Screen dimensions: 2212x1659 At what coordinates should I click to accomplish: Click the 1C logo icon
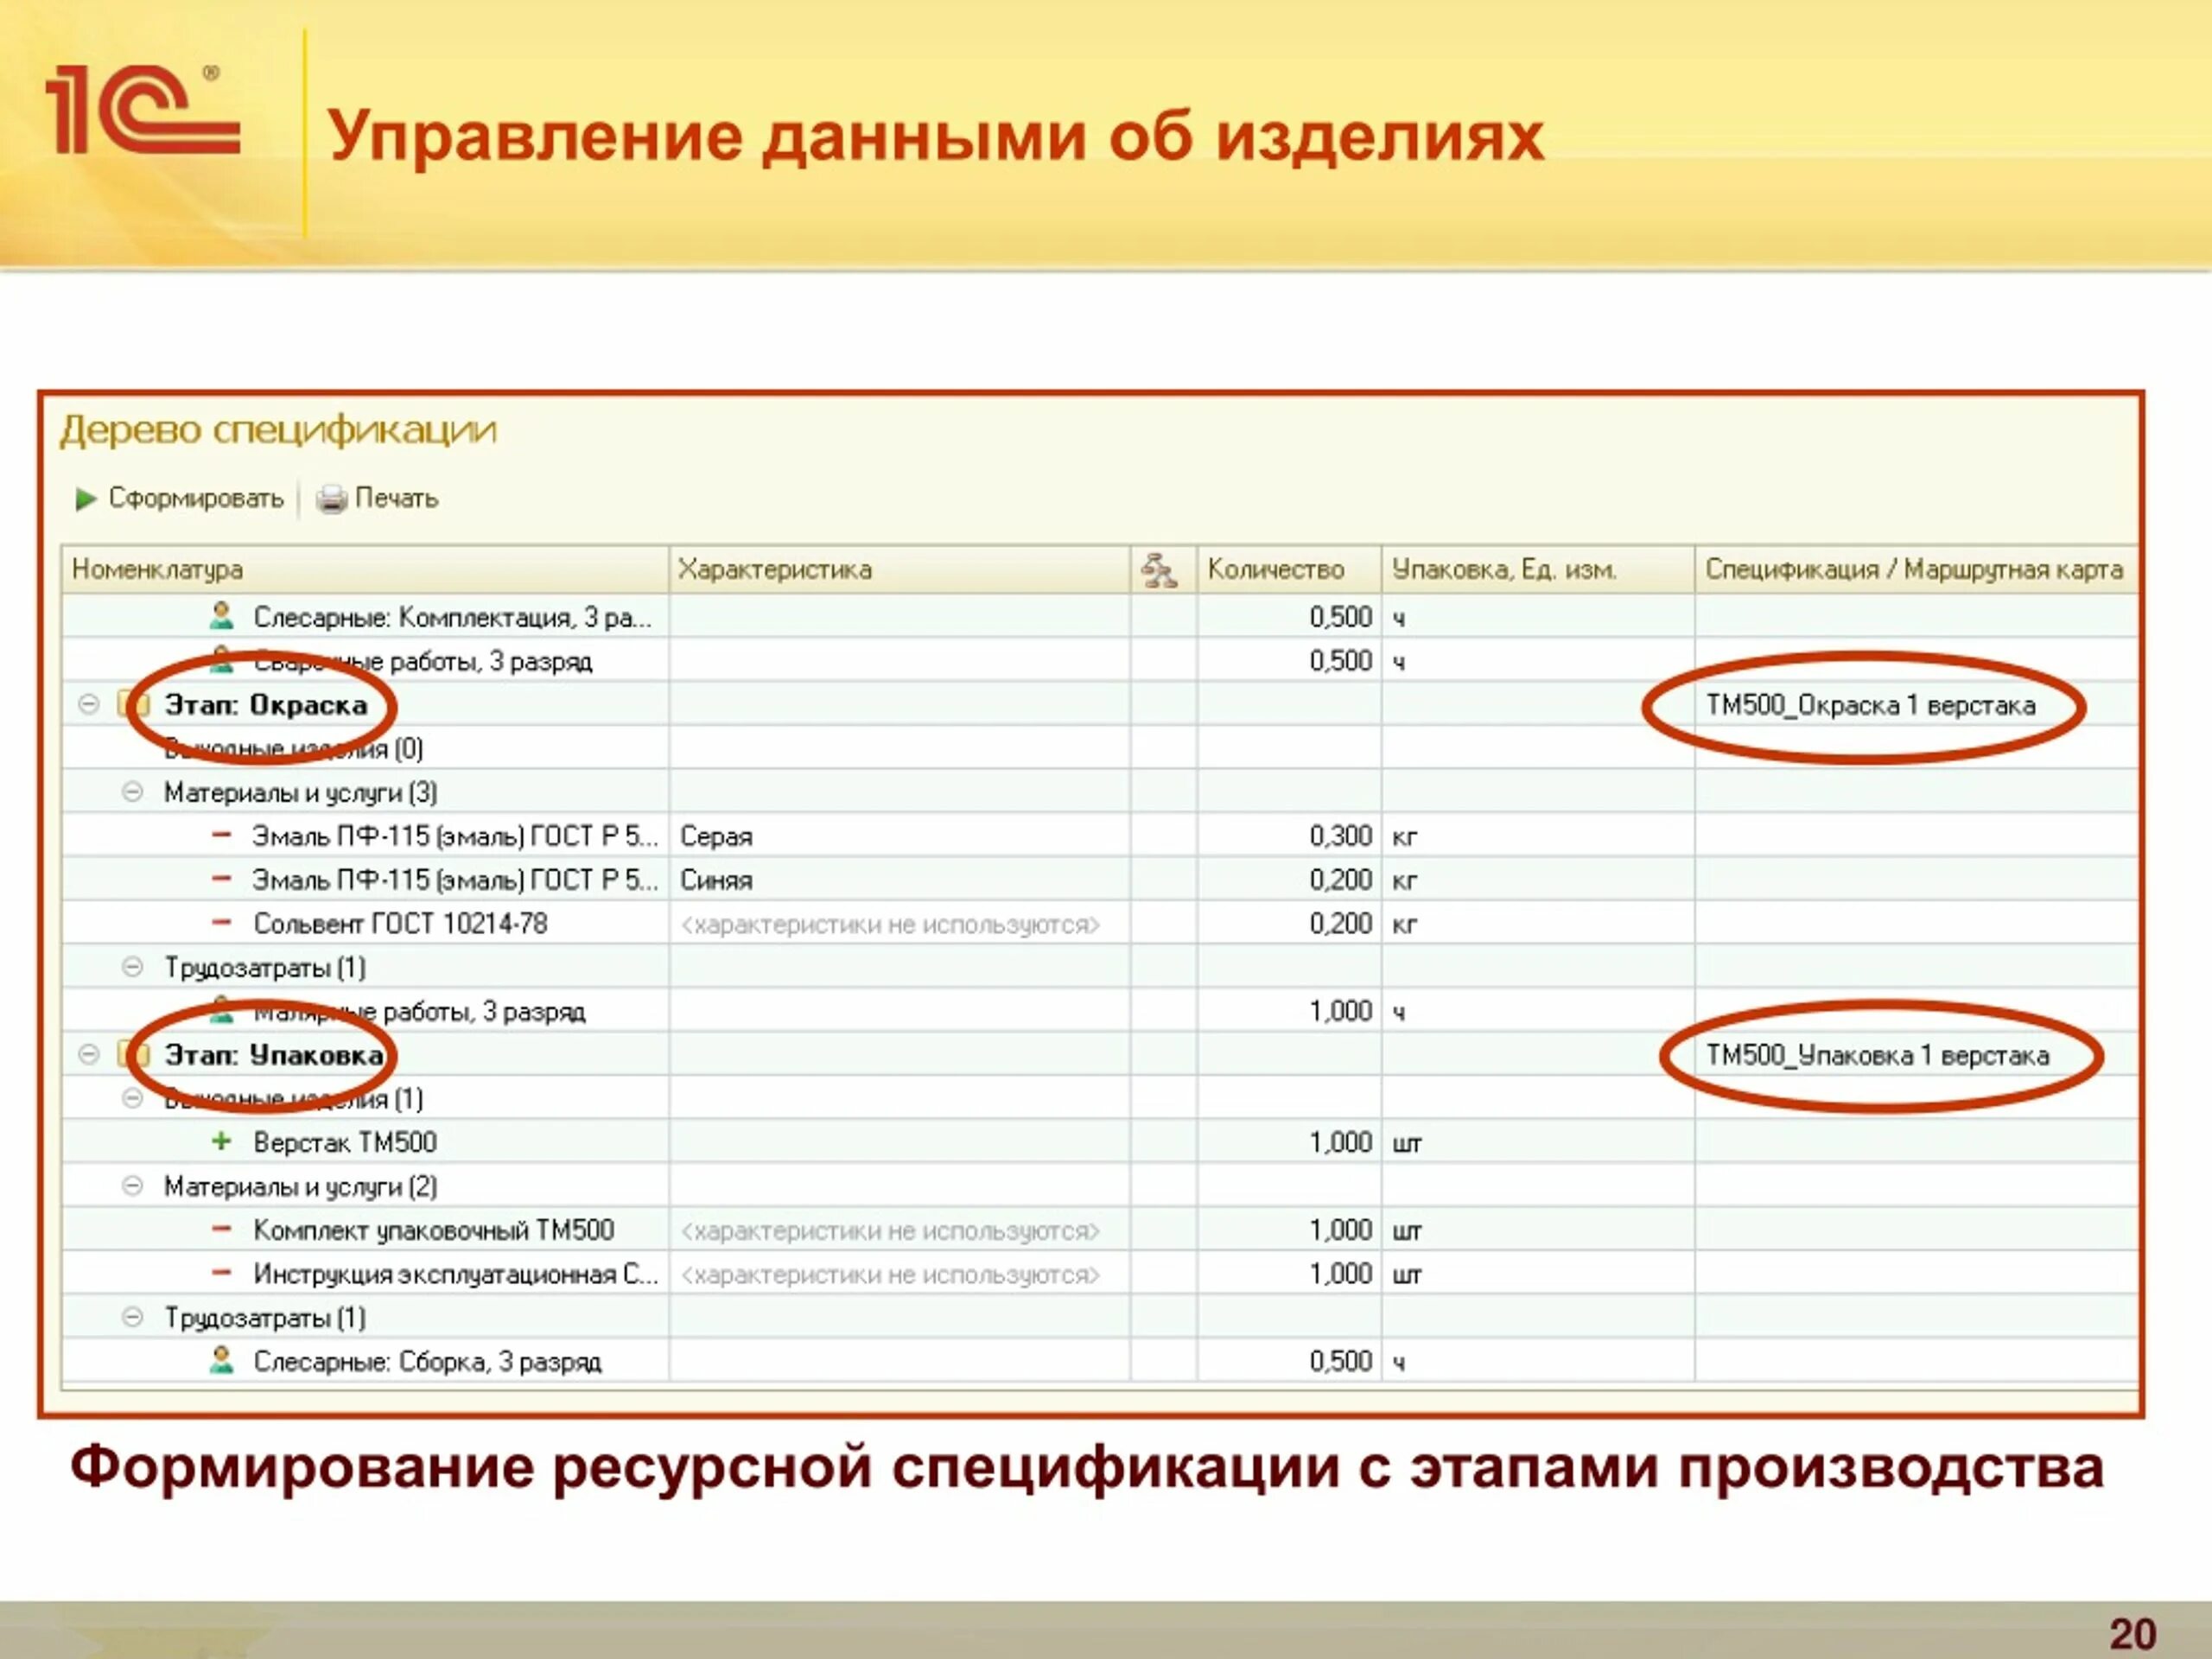point(142,109)
